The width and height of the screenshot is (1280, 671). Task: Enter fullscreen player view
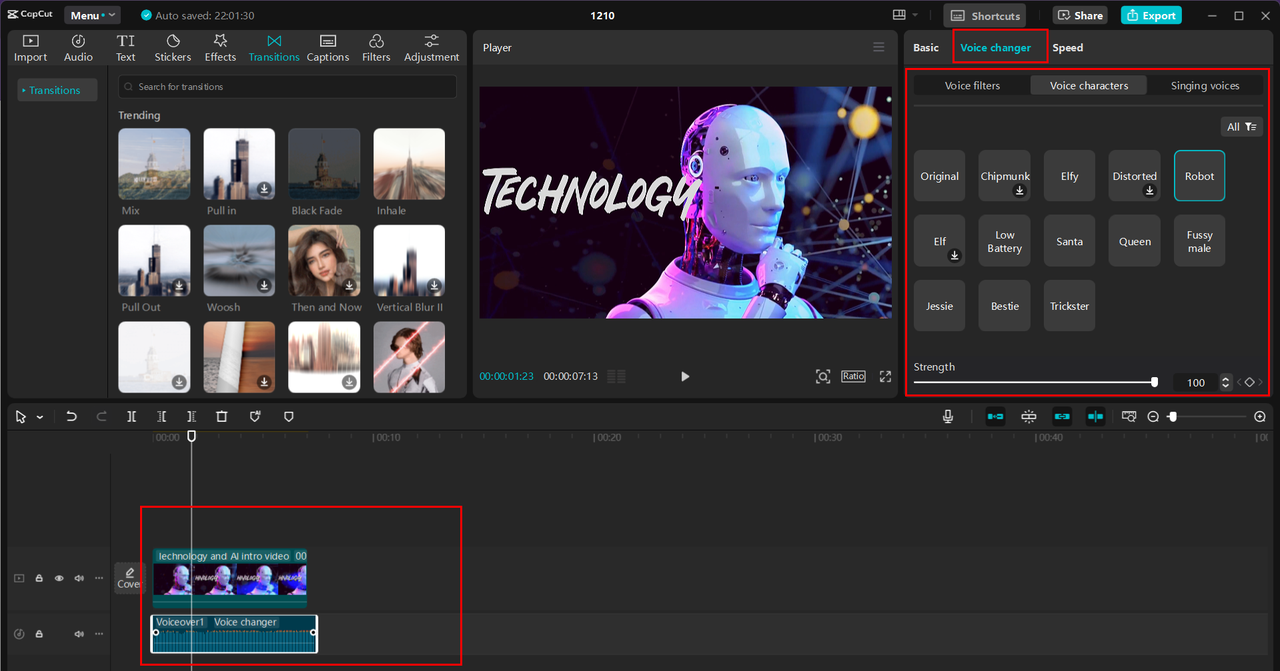[x=885, y=376]
